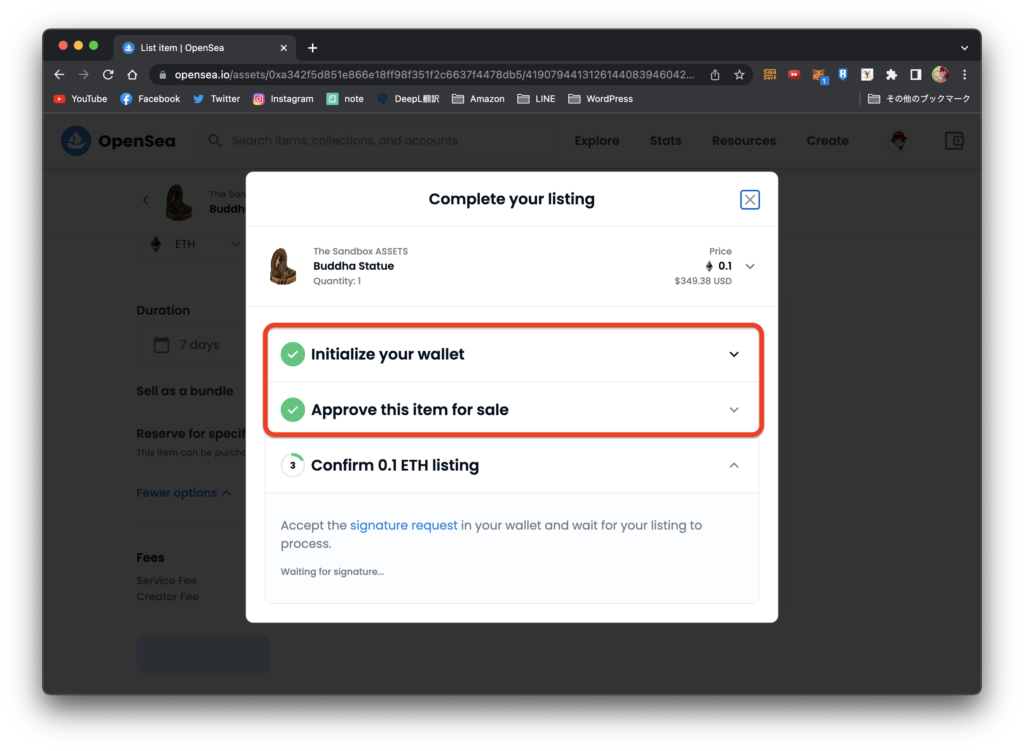The image size is (1024, 751).
Task: Open the Extensions puzzle menu
Action: (x=891, y=74)
